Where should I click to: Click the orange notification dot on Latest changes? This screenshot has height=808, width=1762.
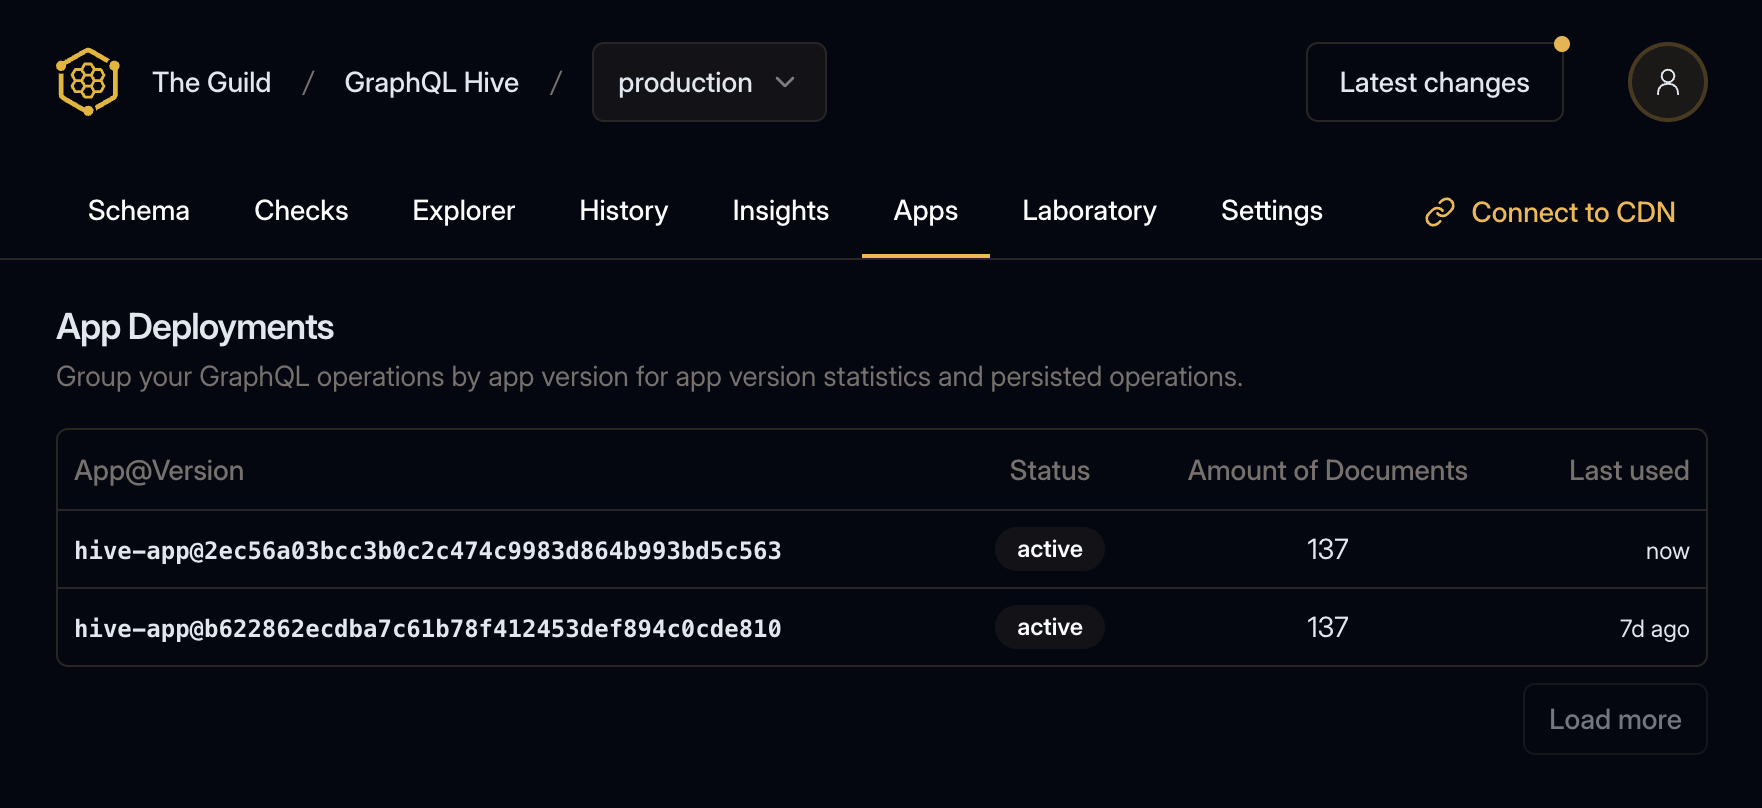[x=1561, y=44]
